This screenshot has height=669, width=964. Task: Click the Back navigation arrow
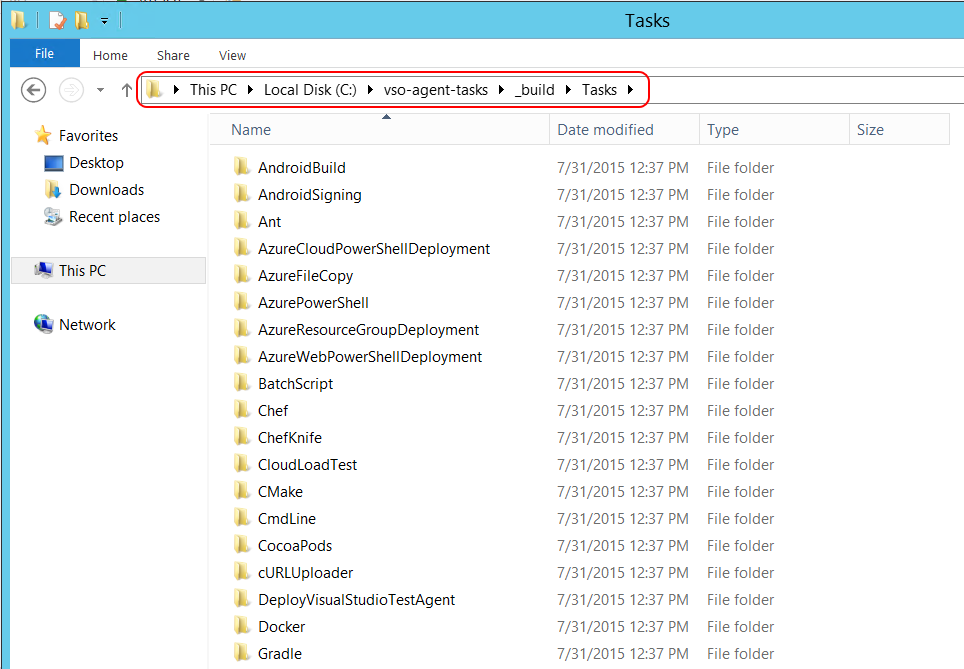pyautogui.click(x=33, y=90)
